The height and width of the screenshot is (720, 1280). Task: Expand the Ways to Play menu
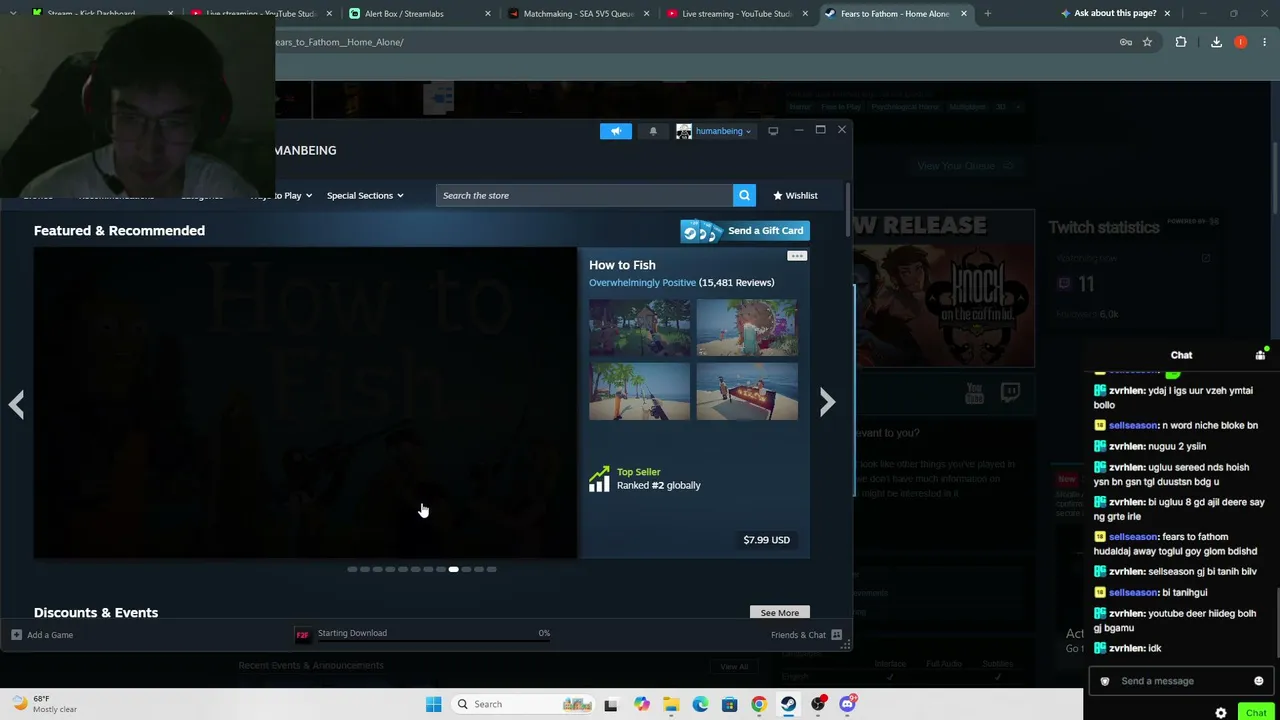281,195
